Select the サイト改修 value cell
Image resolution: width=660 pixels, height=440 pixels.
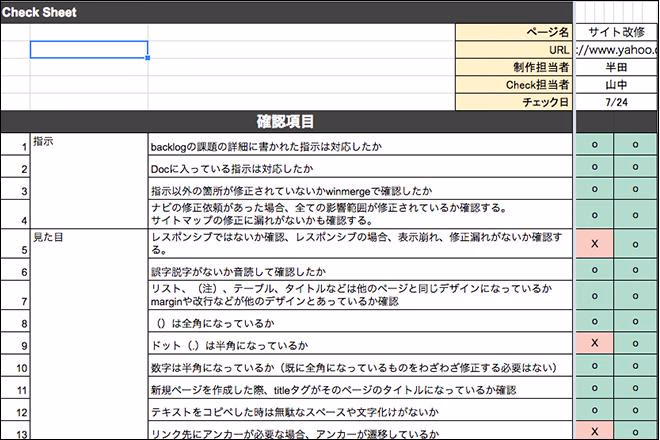point(617,32)
